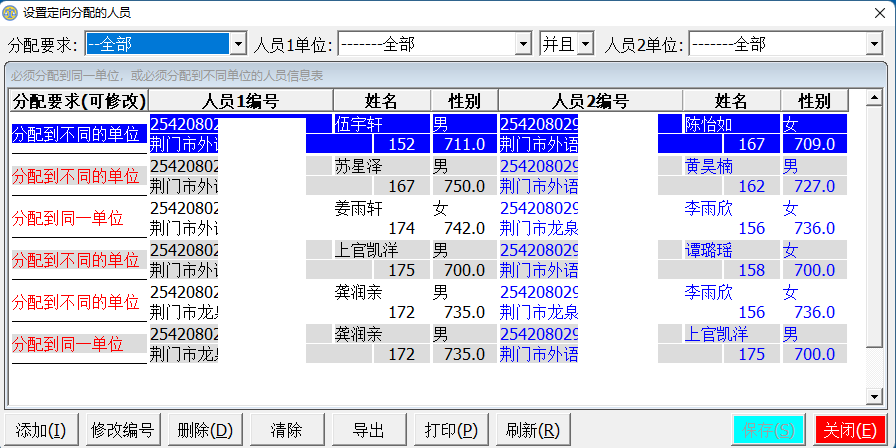
Task: Select 分配到同一单位 in the last row
Action: (79, 345)
